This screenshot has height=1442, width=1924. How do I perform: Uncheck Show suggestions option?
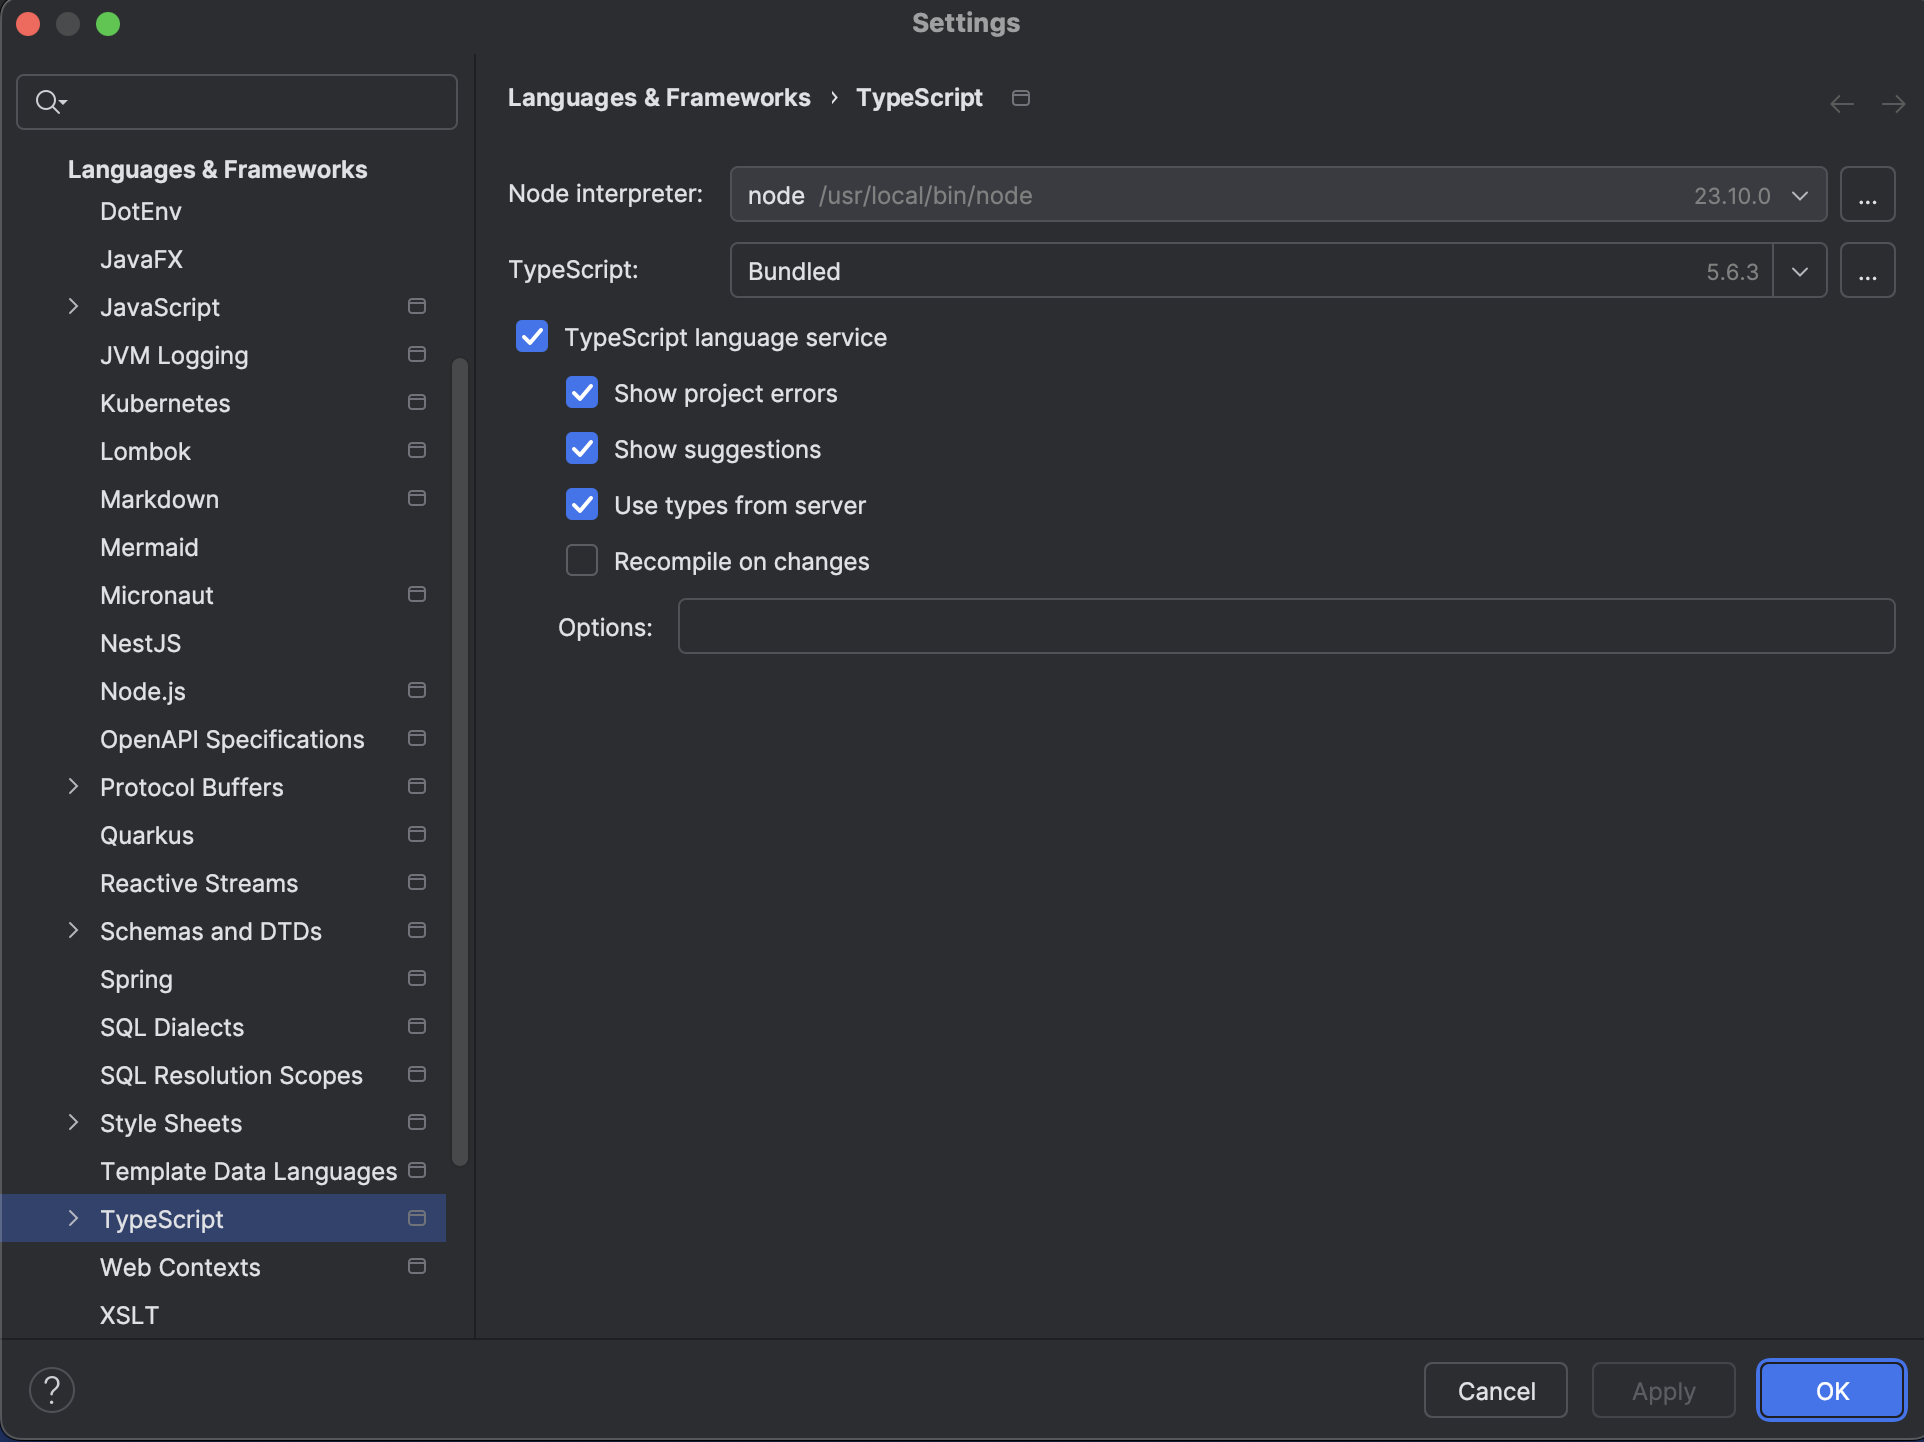pyautogui.click(x=582, y=449)
